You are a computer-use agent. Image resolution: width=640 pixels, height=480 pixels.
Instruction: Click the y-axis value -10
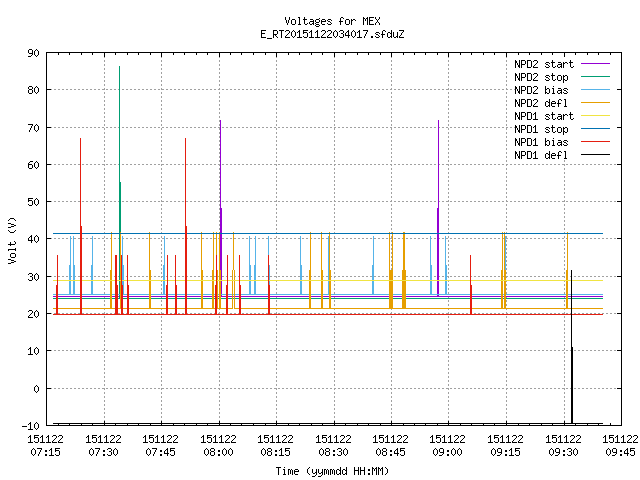click(31, 426)
